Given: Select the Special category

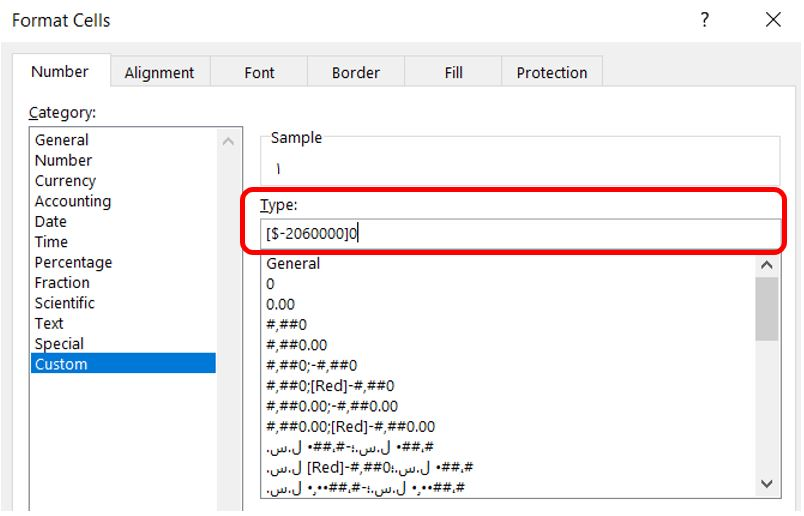Looking at the screenshot, I should click(x=123, y=343).
